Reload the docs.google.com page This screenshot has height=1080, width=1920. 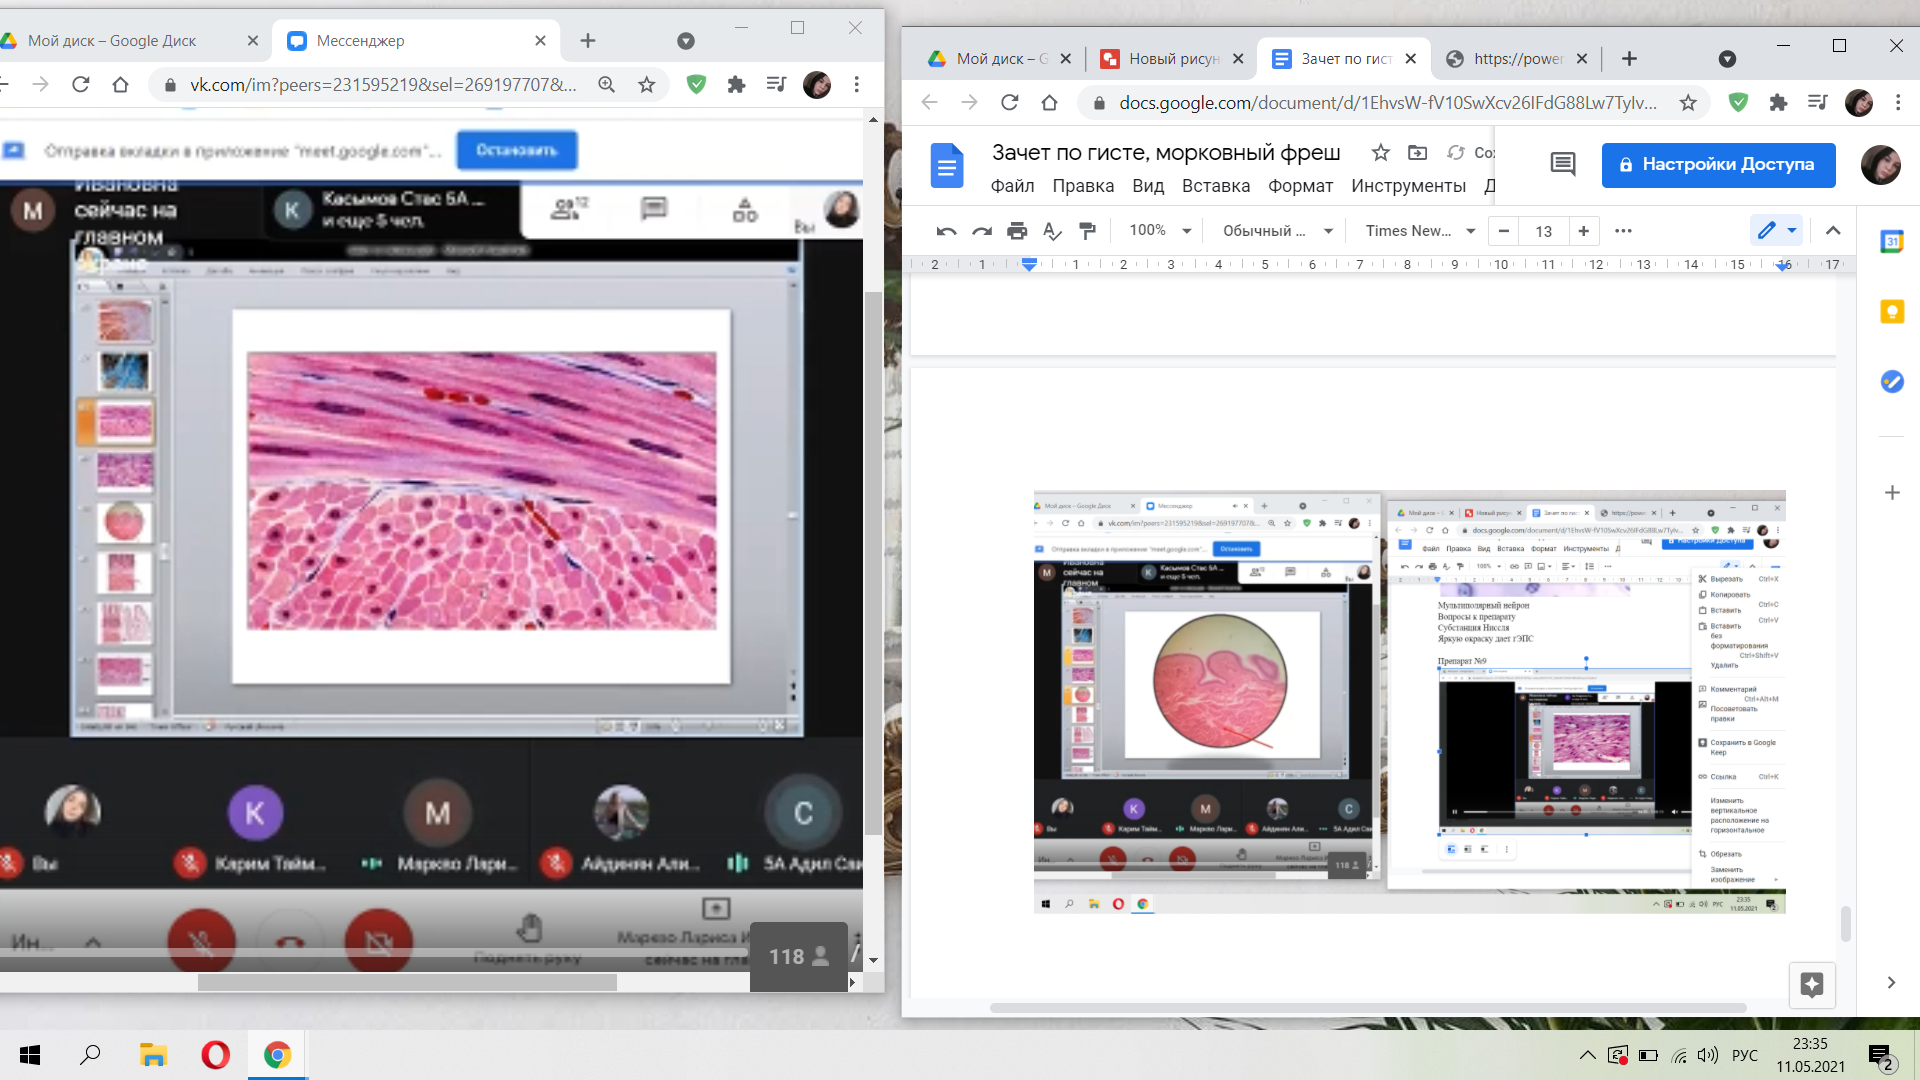tap(1010, 102)
